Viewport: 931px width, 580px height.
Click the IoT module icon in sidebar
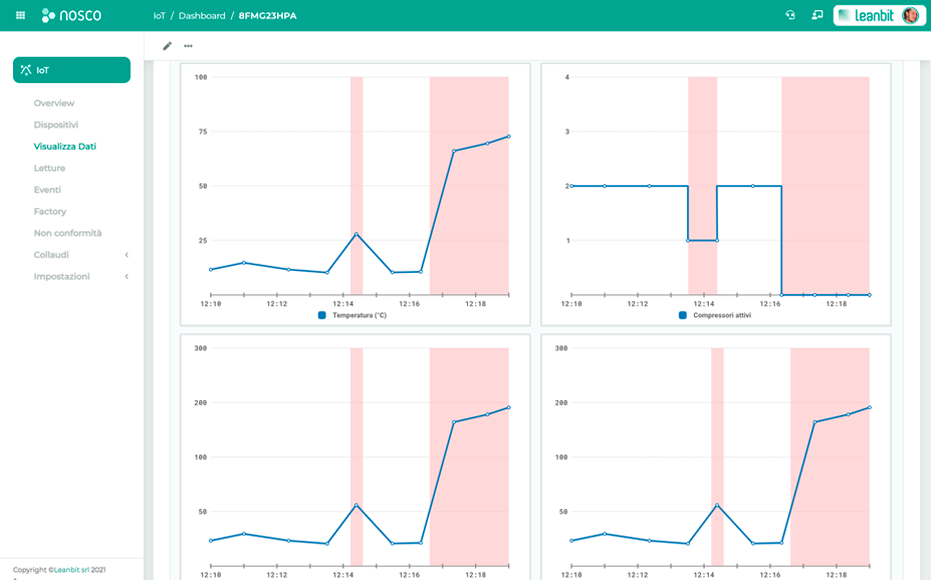[26, 70]
